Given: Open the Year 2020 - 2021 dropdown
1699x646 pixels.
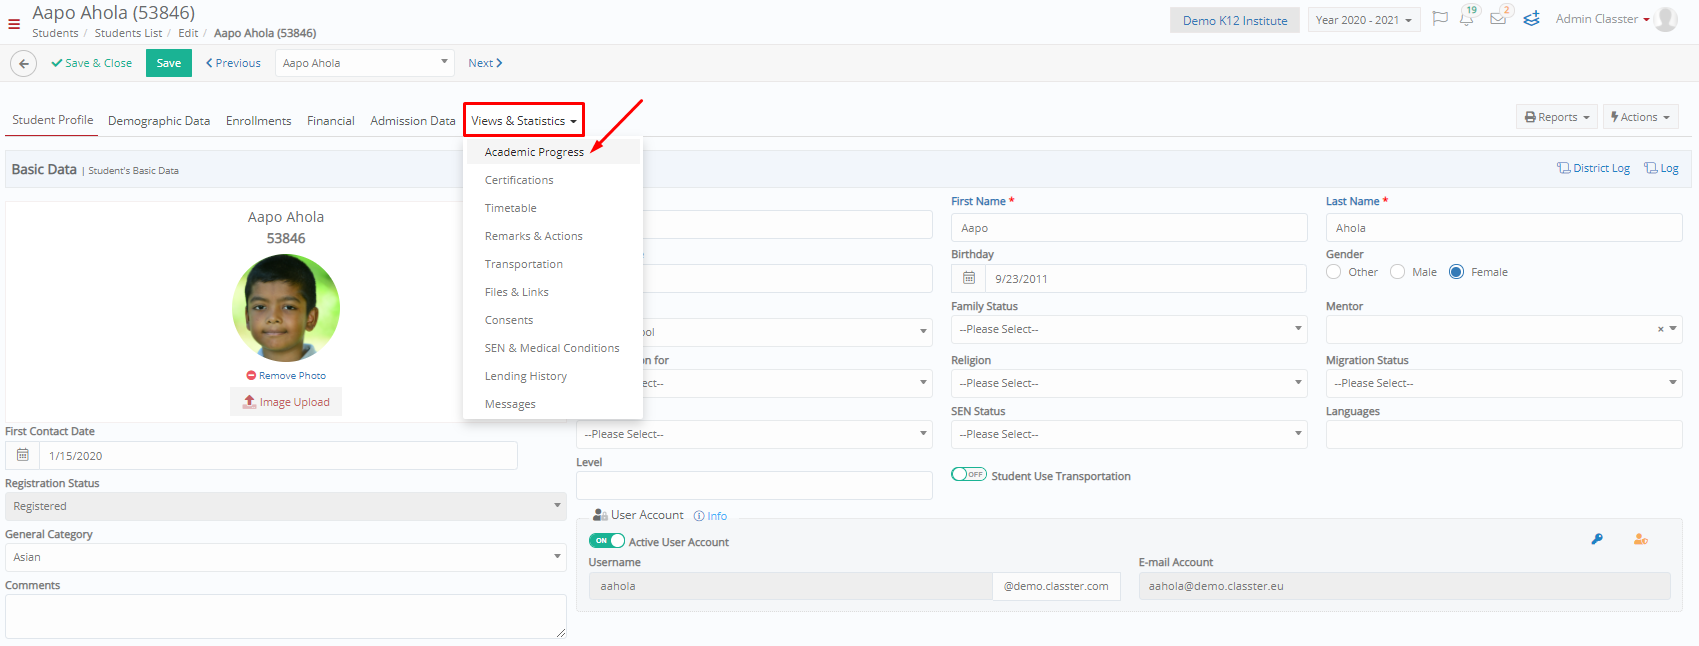Looking at the screenshot, I should pyautogui.click(x=1364, y=20).
